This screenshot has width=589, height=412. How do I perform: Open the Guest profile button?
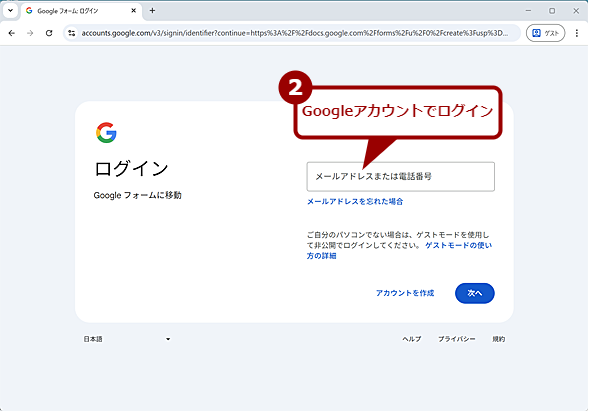click(x=545, y=33)
